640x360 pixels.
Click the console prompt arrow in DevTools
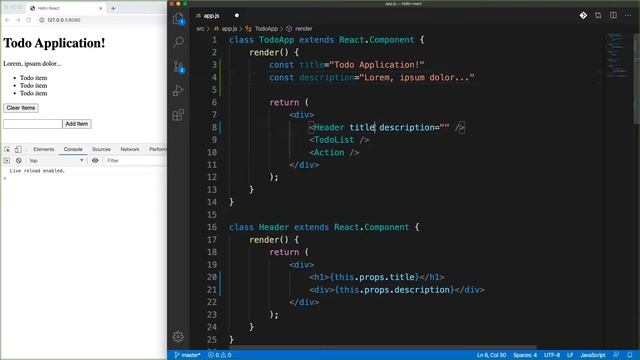5,178
